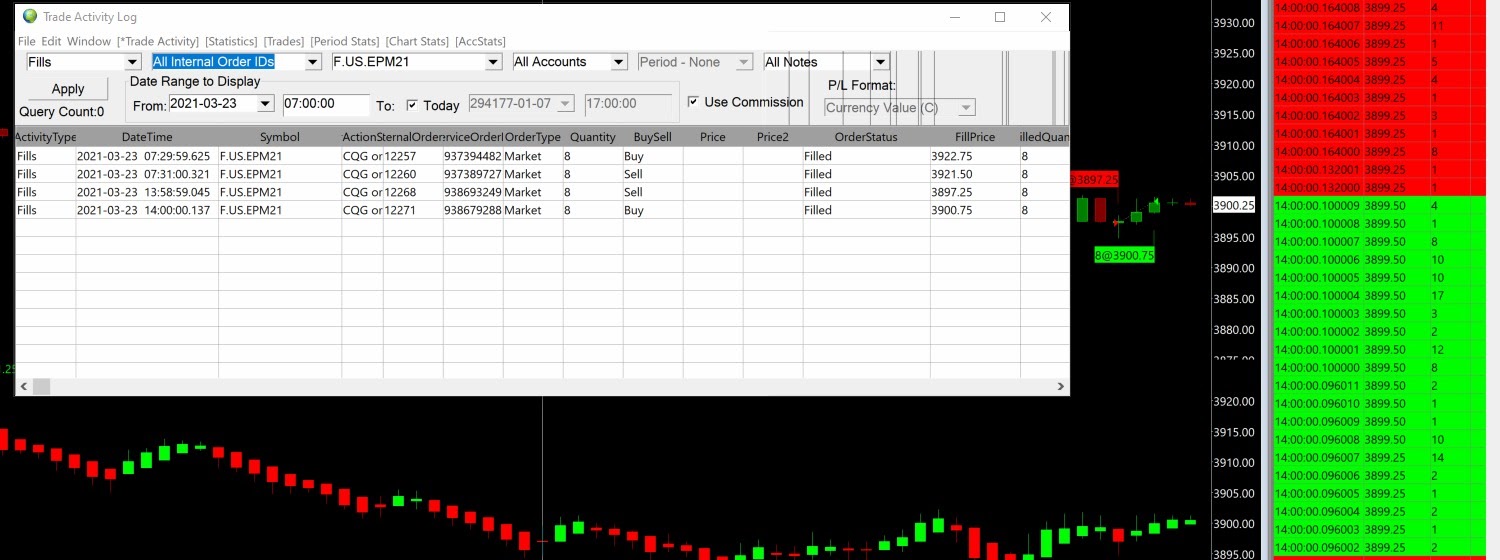
Task: Click the horizontal scrollbar left arrow
Action: click(x=23, y=386)
